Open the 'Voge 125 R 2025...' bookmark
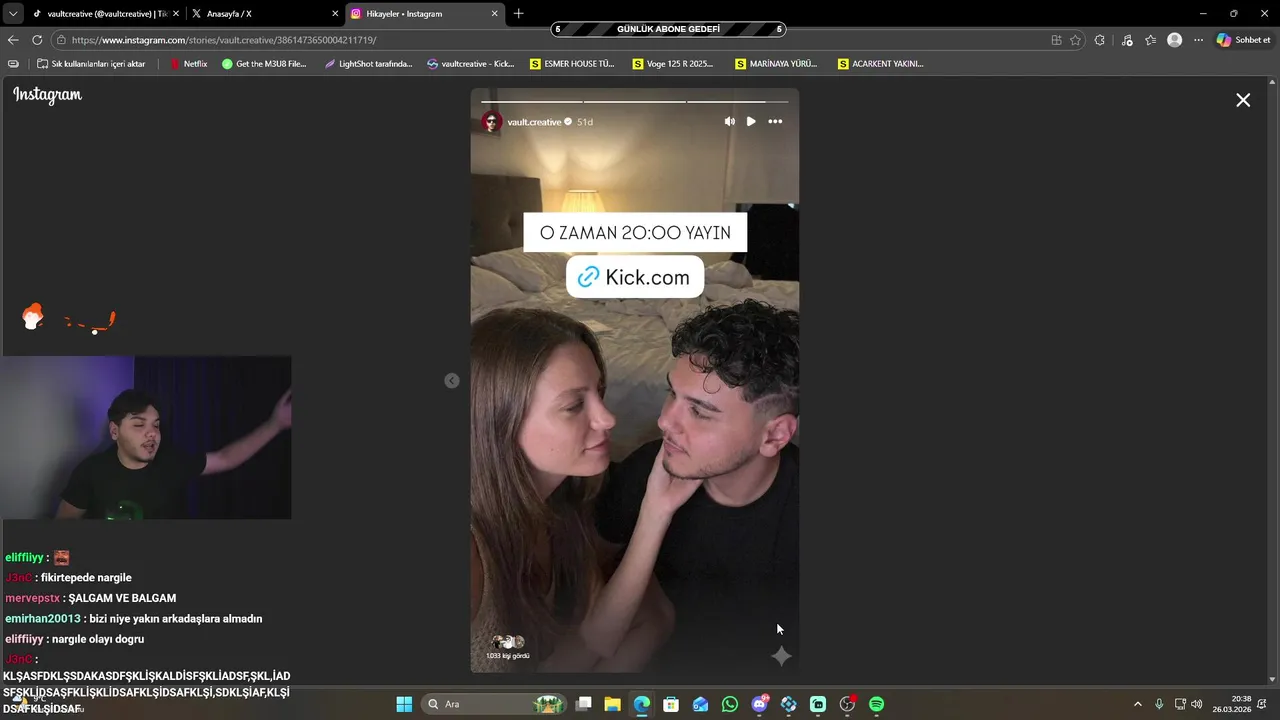Viewport: 1280px width, 720px height. (x=673, y=64)
